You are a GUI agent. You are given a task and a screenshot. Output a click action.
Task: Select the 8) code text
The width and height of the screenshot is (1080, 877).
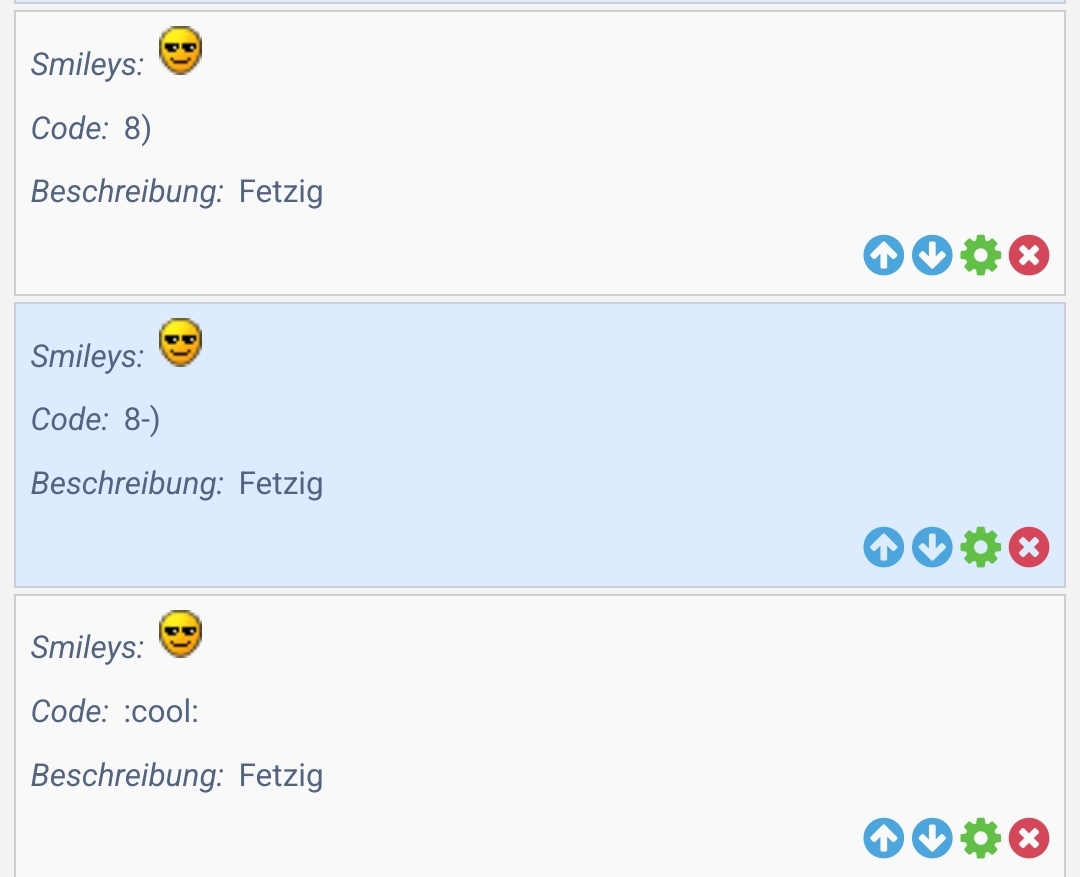click(x=138, y=129)
